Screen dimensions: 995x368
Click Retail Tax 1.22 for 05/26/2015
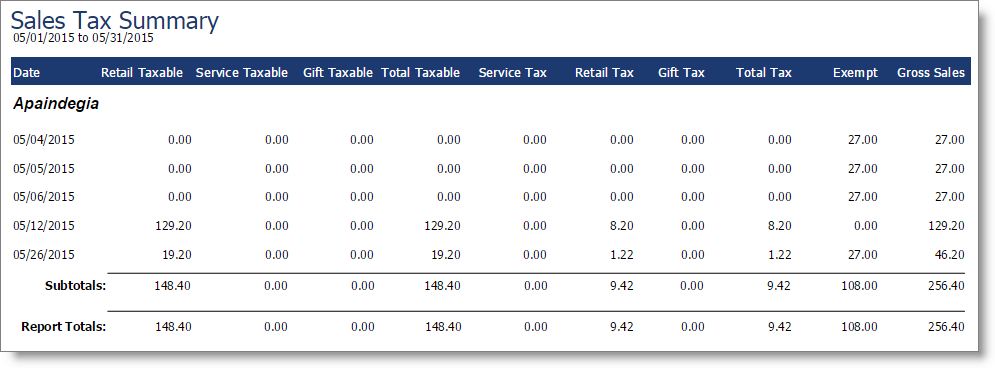(x=622, y=255)
